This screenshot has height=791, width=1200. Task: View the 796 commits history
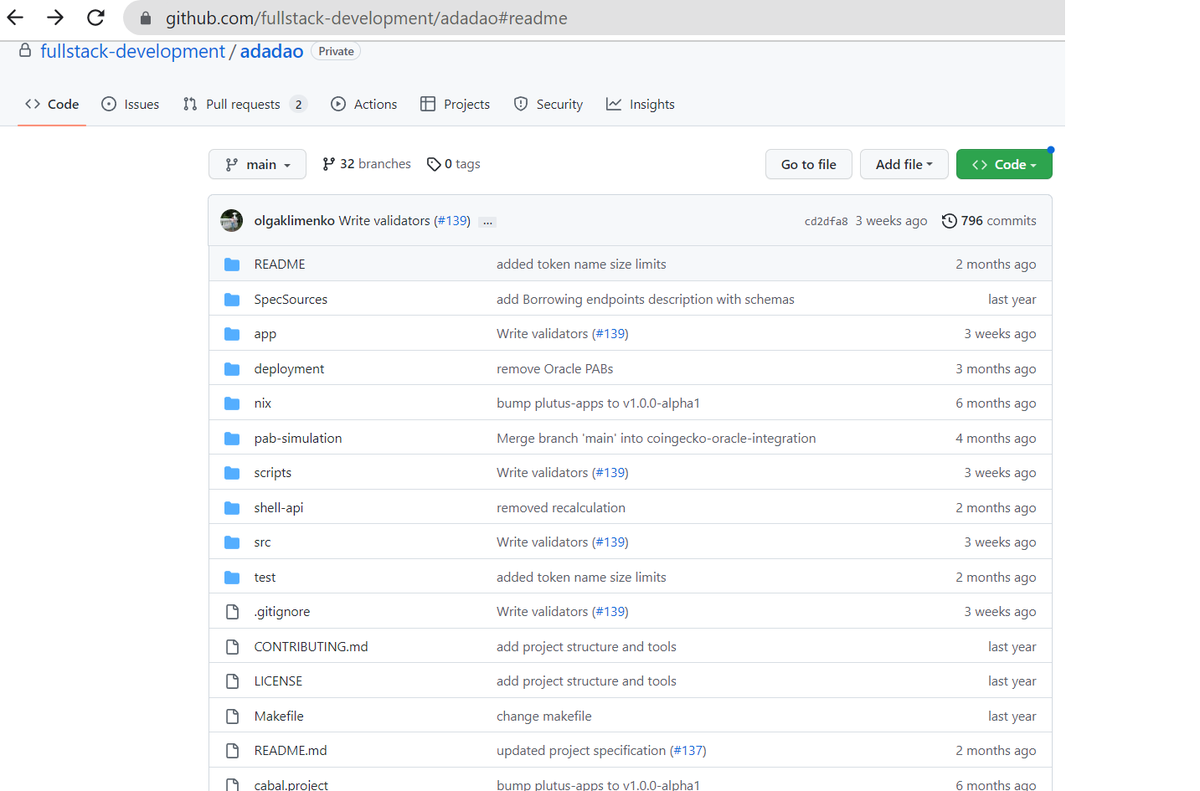point(989,221)
